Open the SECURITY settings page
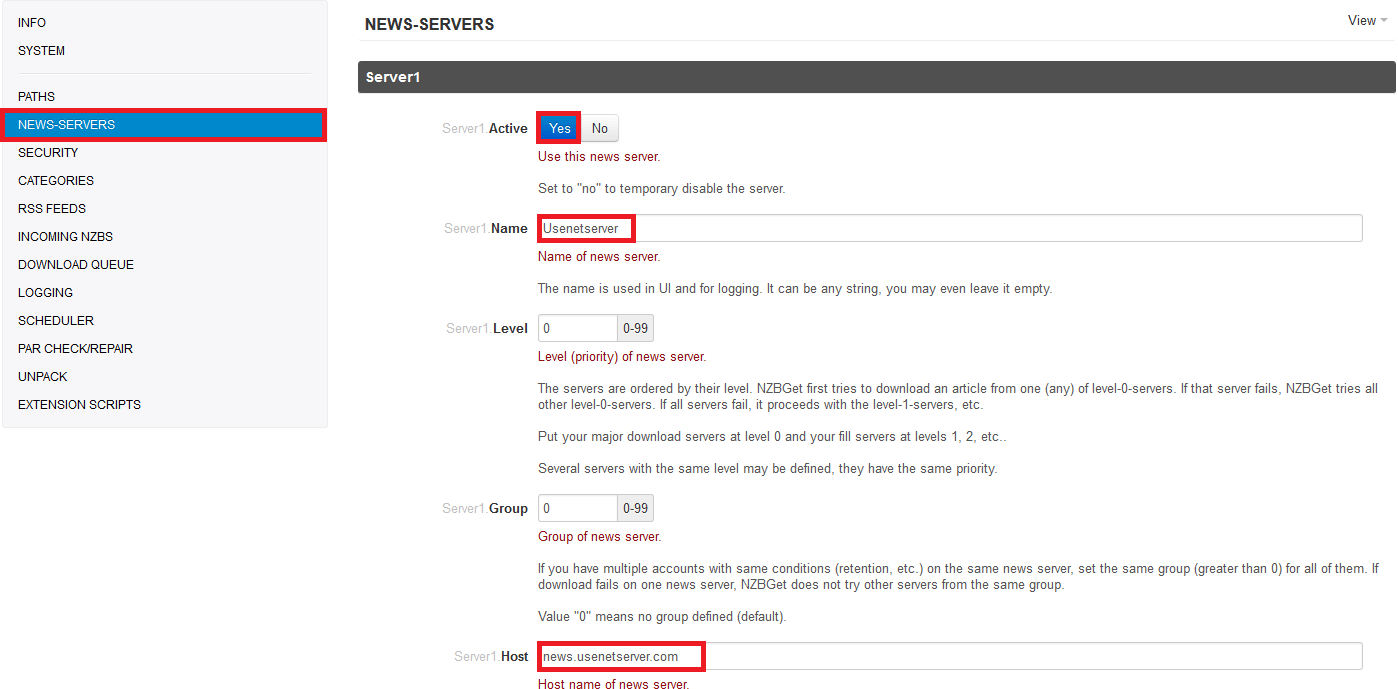This screenshot has width=1398, height=689. tap(48, 153)
